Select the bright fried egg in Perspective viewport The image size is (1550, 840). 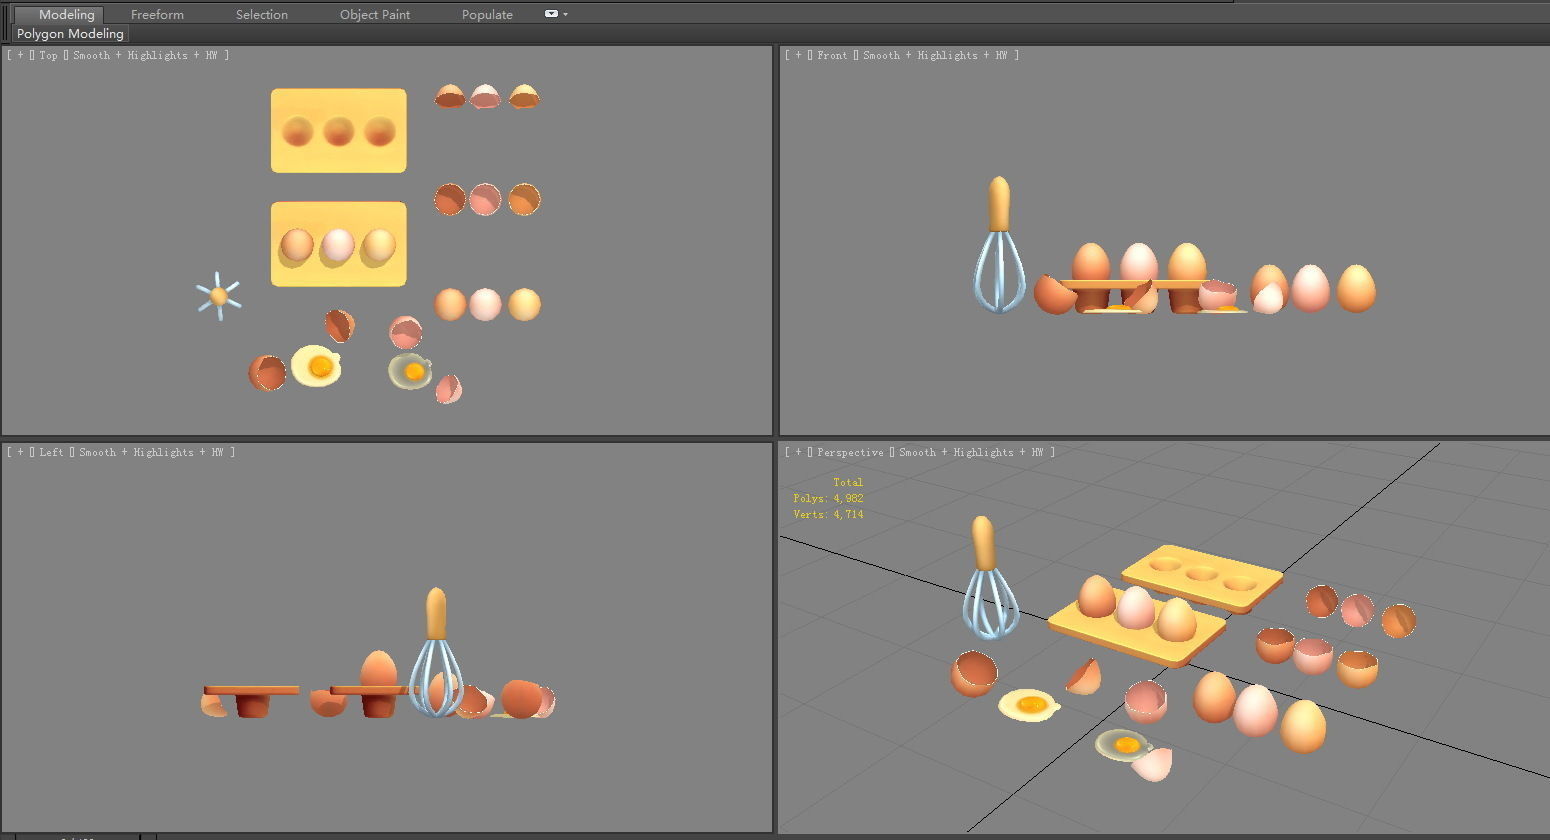click(x=1029, y=705)
